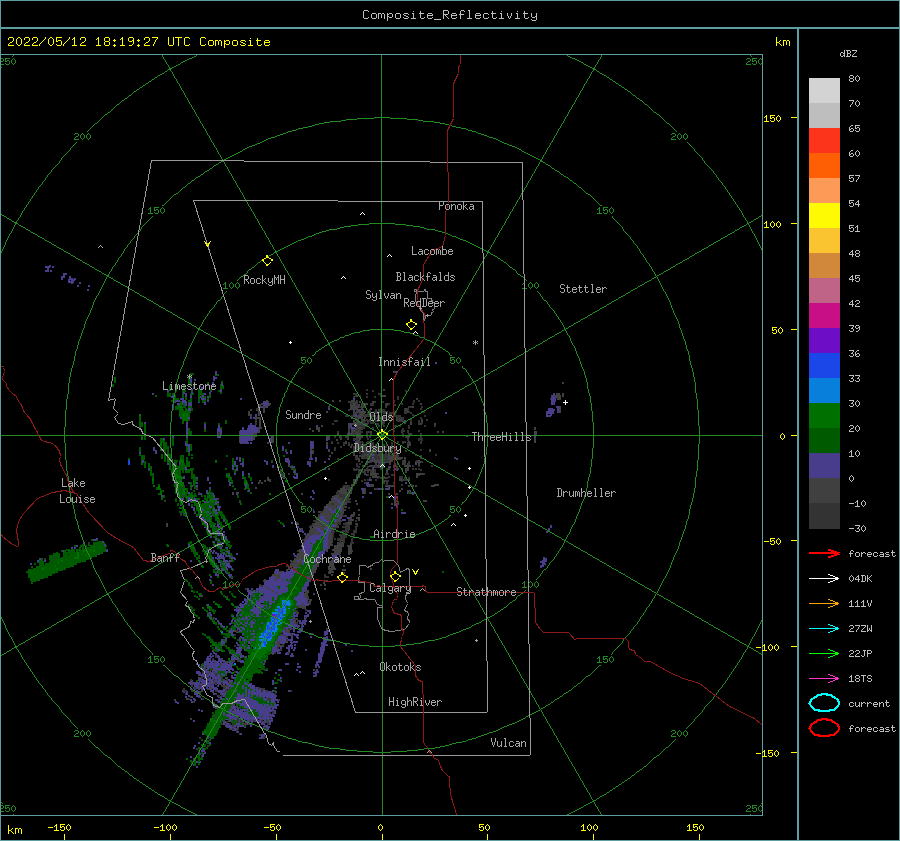Click the Sylvan label

click(x=383, y=295)
